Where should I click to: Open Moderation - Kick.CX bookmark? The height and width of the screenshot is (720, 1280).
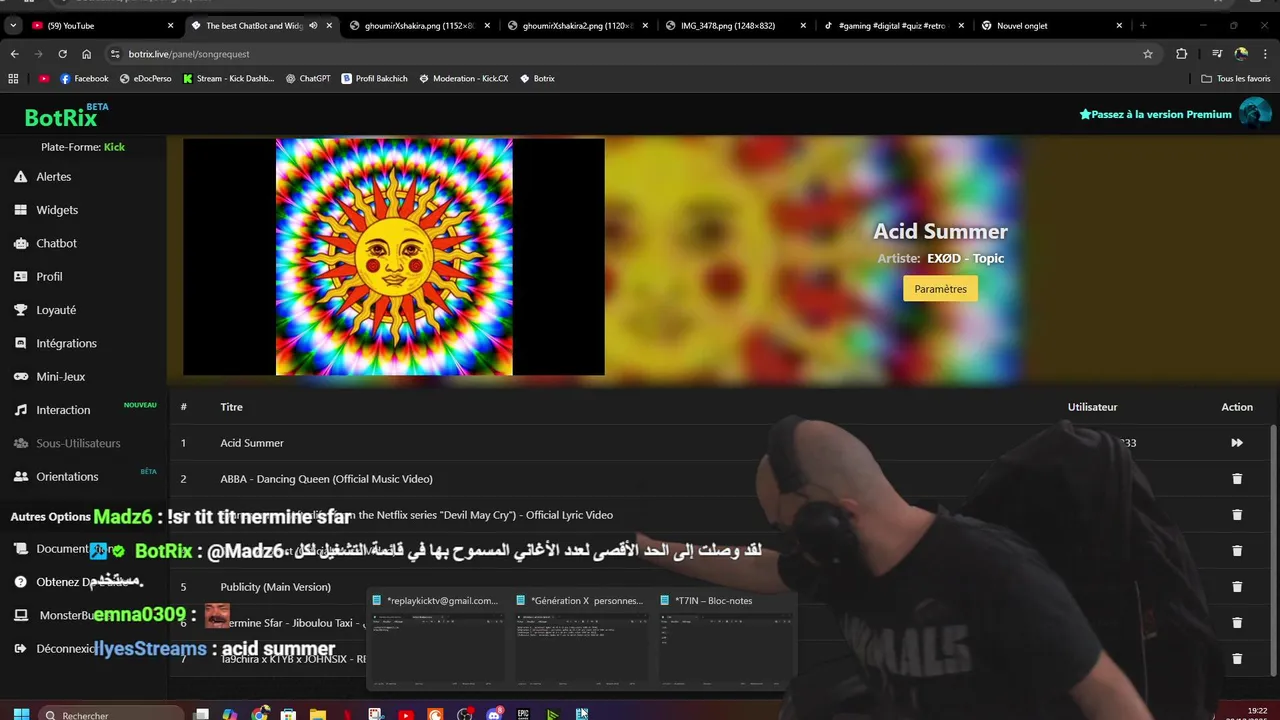tap(463, 78)
